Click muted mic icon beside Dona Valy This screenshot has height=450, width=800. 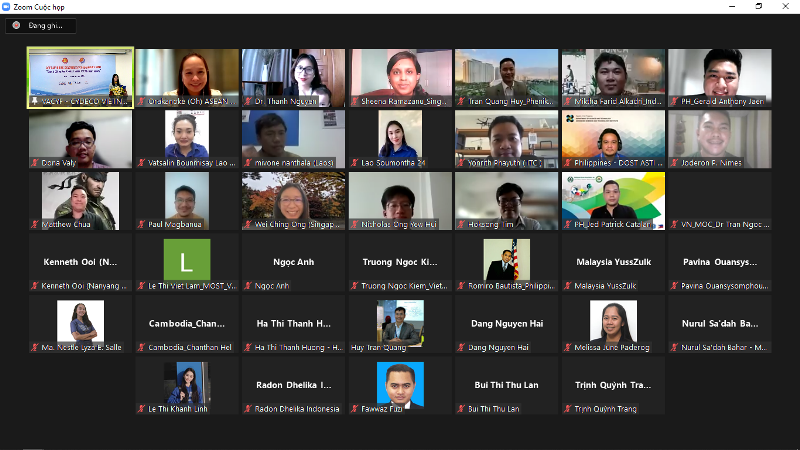click(x=35, y=162)
